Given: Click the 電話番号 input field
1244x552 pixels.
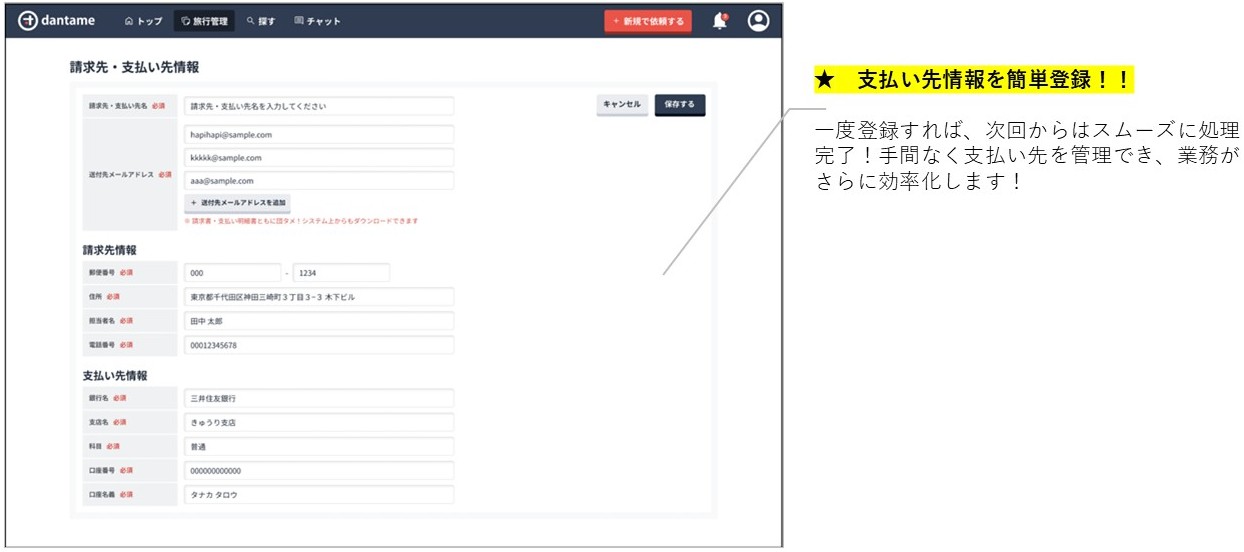Looking at the screenshot, I should pos(319,345).
